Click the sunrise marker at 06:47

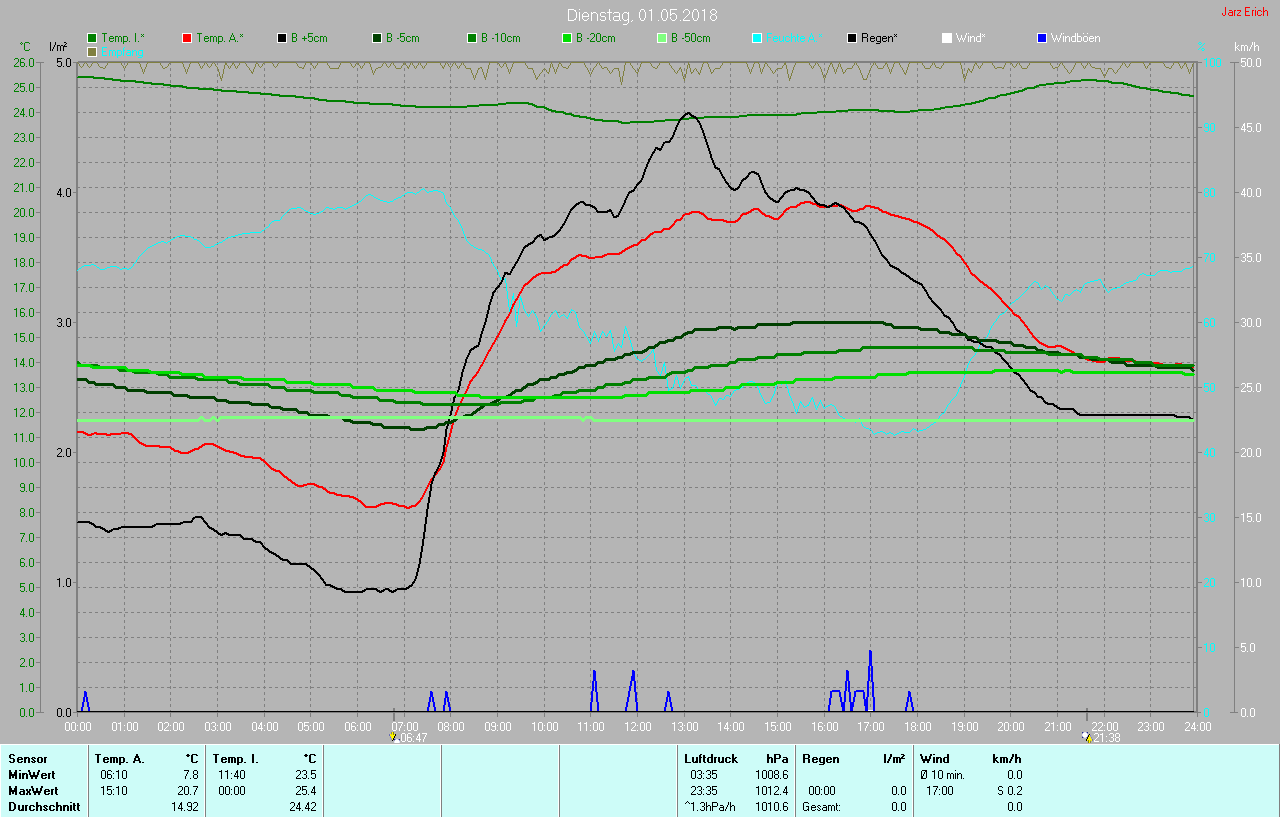pos(393,737)
